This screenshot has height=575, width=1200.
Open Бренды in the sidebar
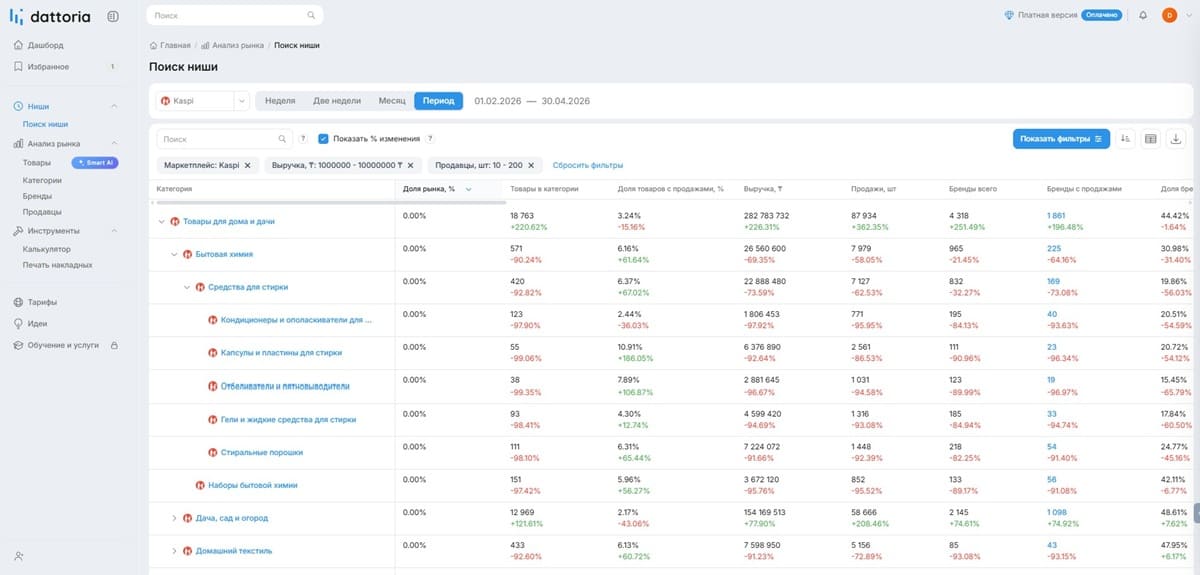(38, 196)
